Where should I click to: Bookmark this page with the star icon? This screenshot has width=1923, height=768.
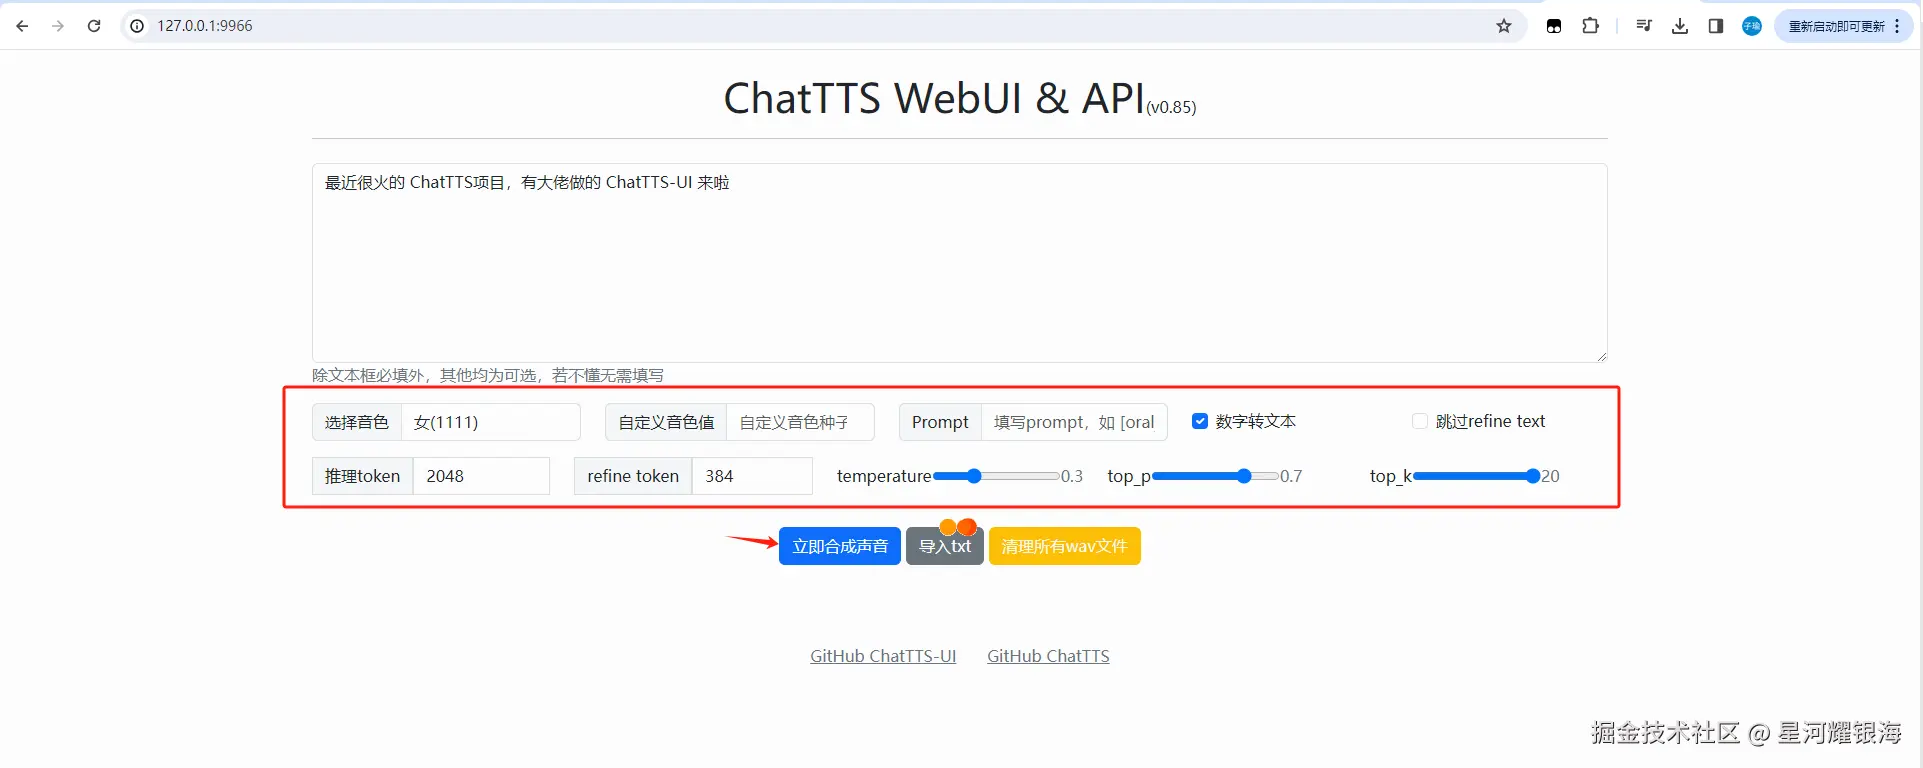1504,26
